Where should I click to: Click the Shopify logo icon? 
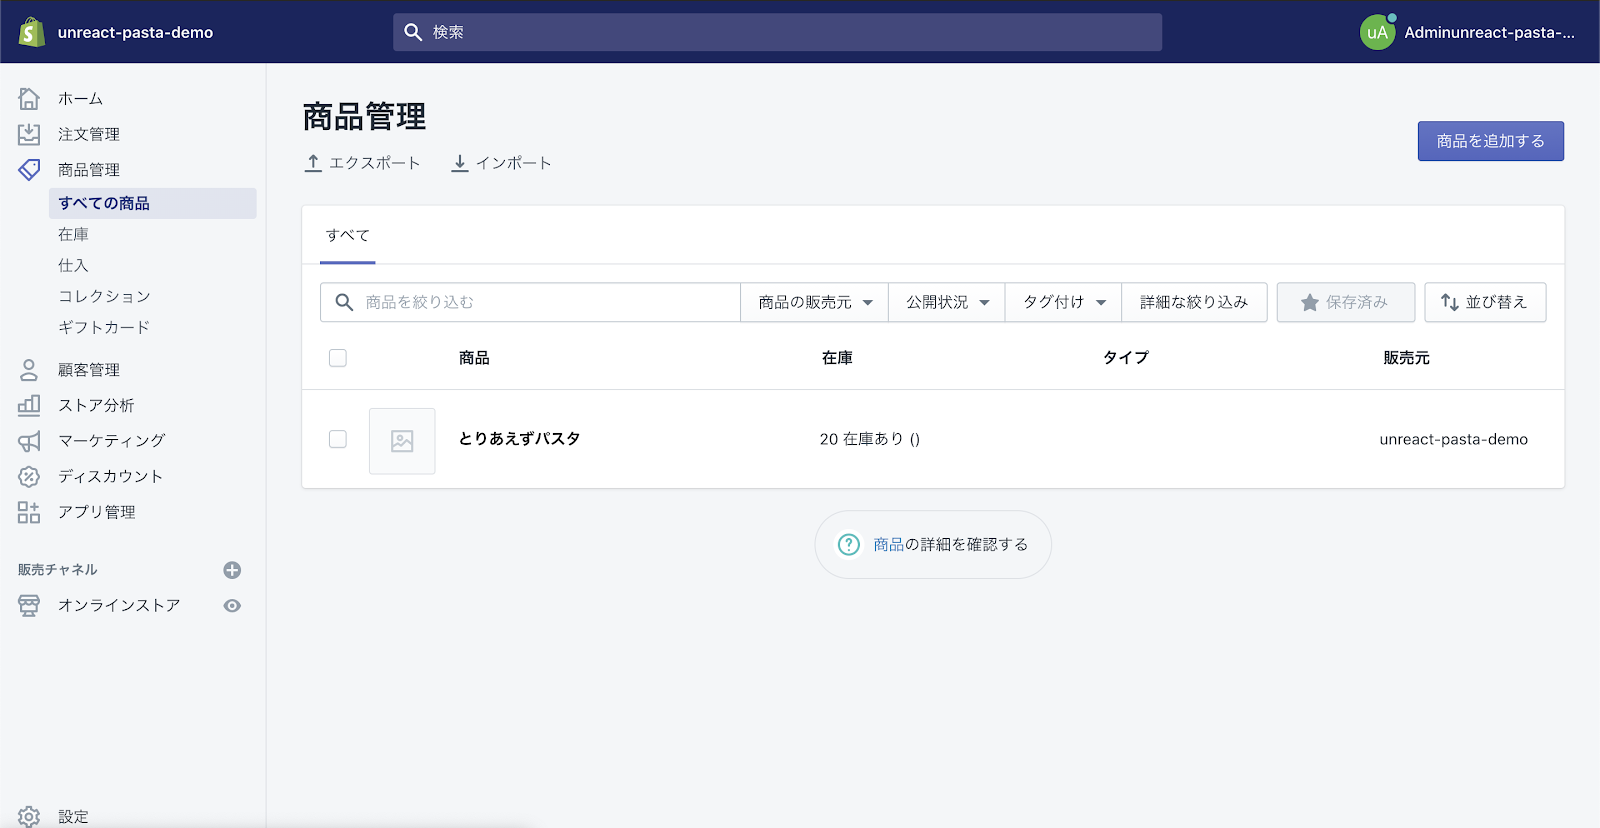pos(32,32)
